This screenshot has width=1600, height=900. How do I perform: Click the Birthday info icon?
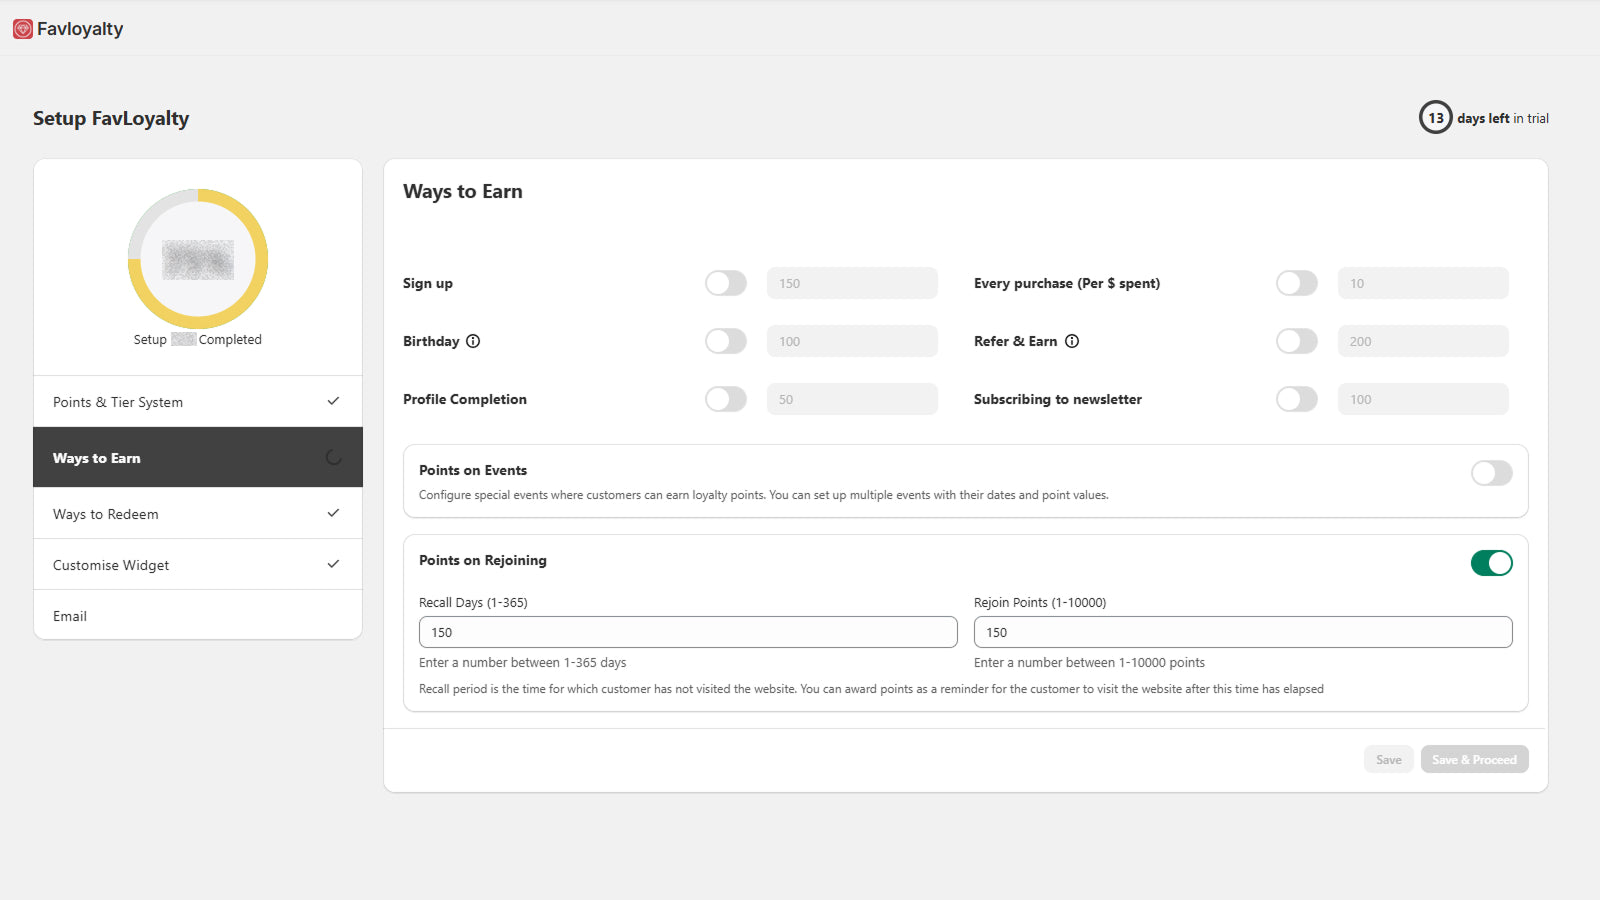(474, 341)
